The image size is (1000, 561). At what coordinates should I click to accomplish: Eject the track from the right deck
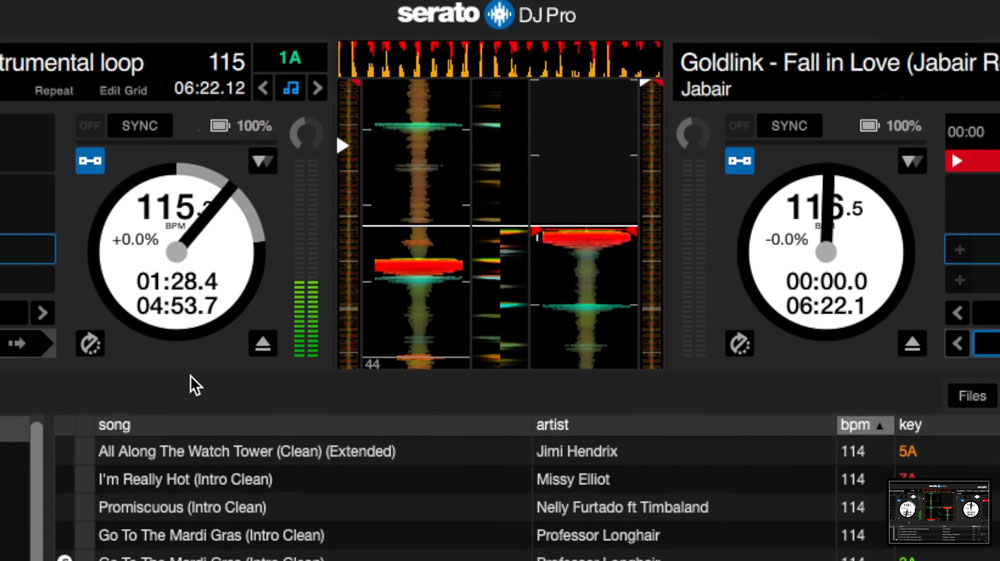pyautogui.click(x=912, y=344)
